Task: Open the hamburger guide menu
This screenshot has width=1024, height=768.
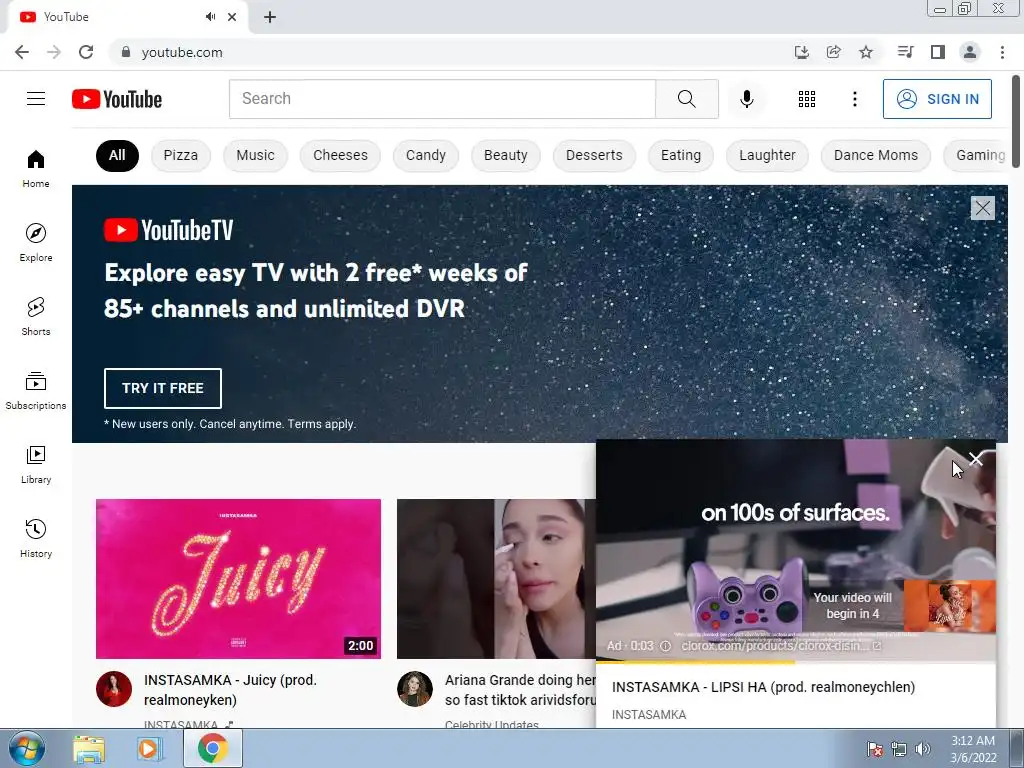Action: click(x=36, y=99)
